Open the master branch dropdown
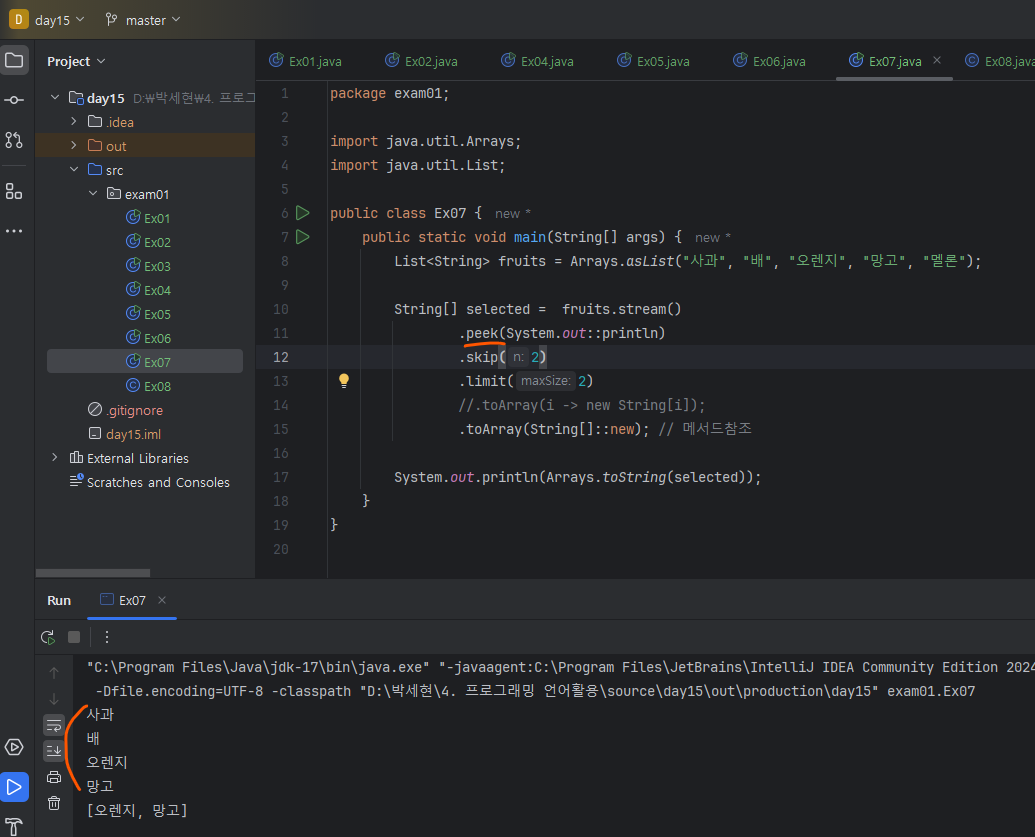This screenshot has height=837, width=1035. (143, 20)
